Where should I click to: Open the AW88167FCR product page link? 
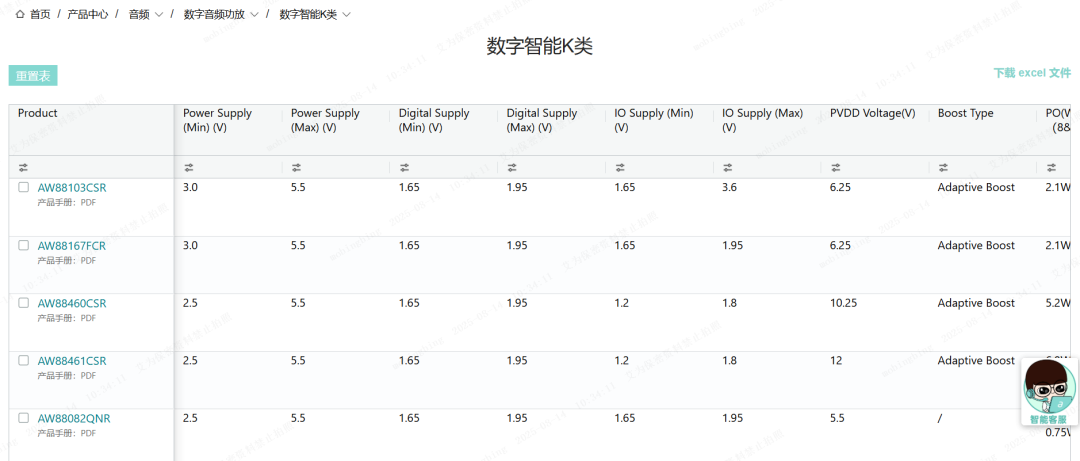point(71,246)
